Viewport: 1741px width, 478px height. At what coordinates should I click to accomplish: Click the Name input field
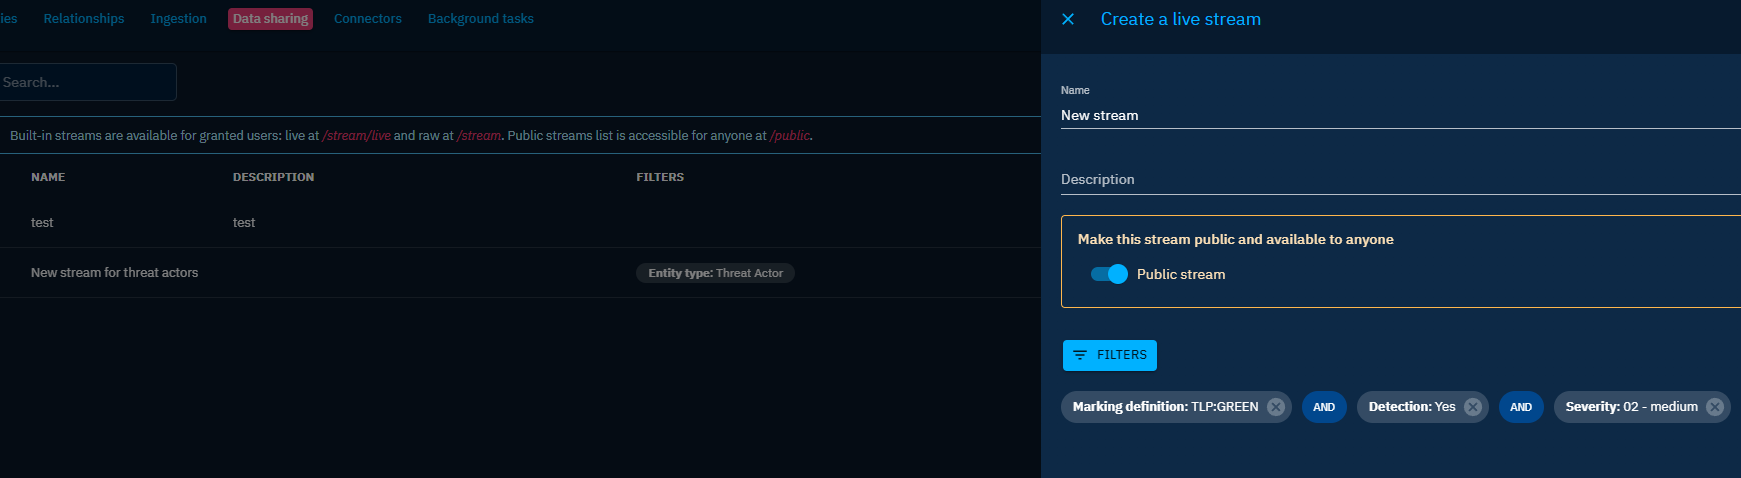tap(1400, 115)
